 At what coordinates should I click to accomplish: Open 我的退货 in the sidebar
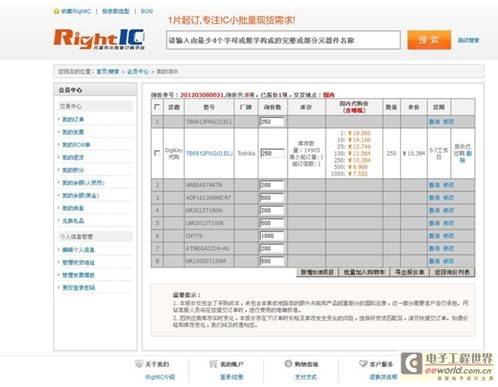point(73,157)
